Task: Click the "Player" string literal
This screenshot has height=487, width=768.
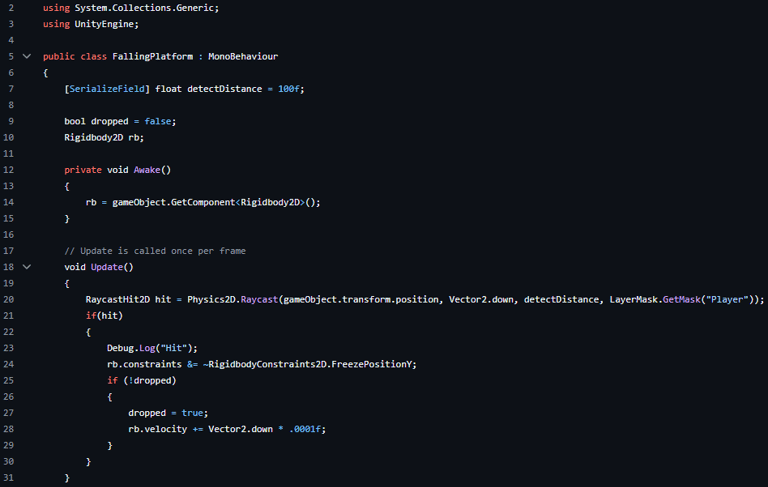Action: (727, 299)
